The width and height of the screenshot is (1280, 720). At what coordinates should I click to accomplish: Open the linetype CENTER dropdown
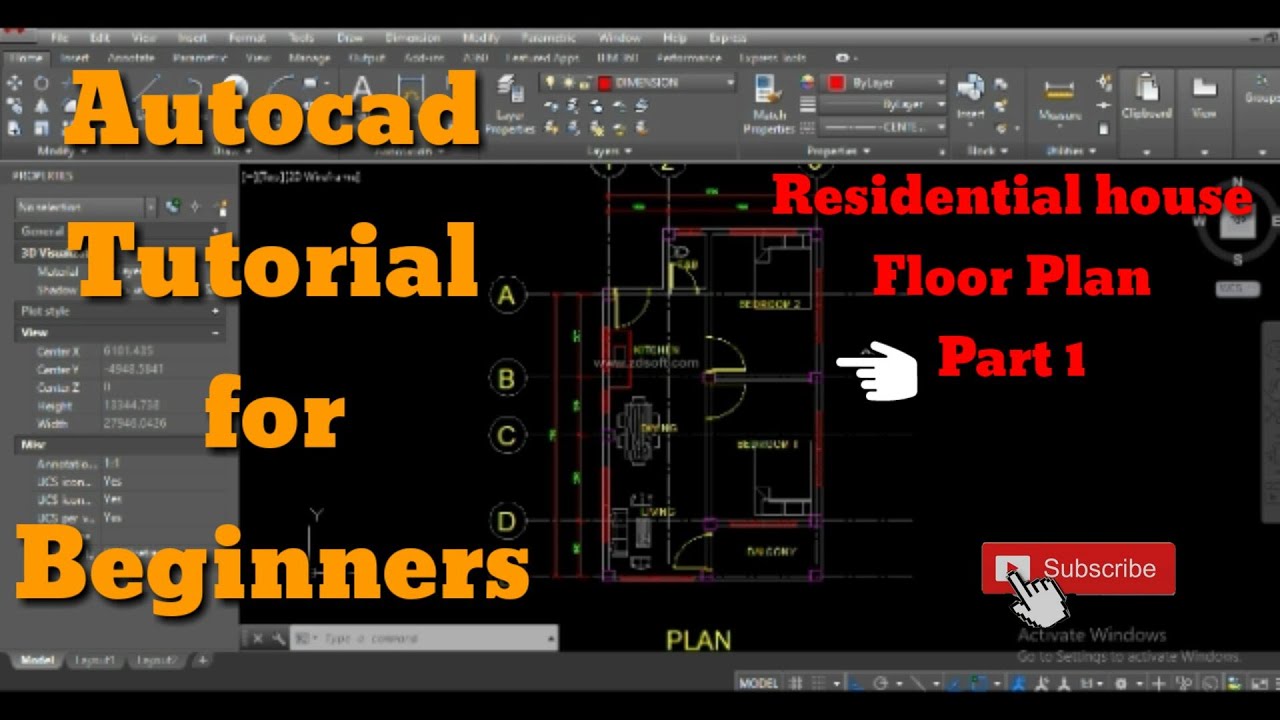coord(884,127)
